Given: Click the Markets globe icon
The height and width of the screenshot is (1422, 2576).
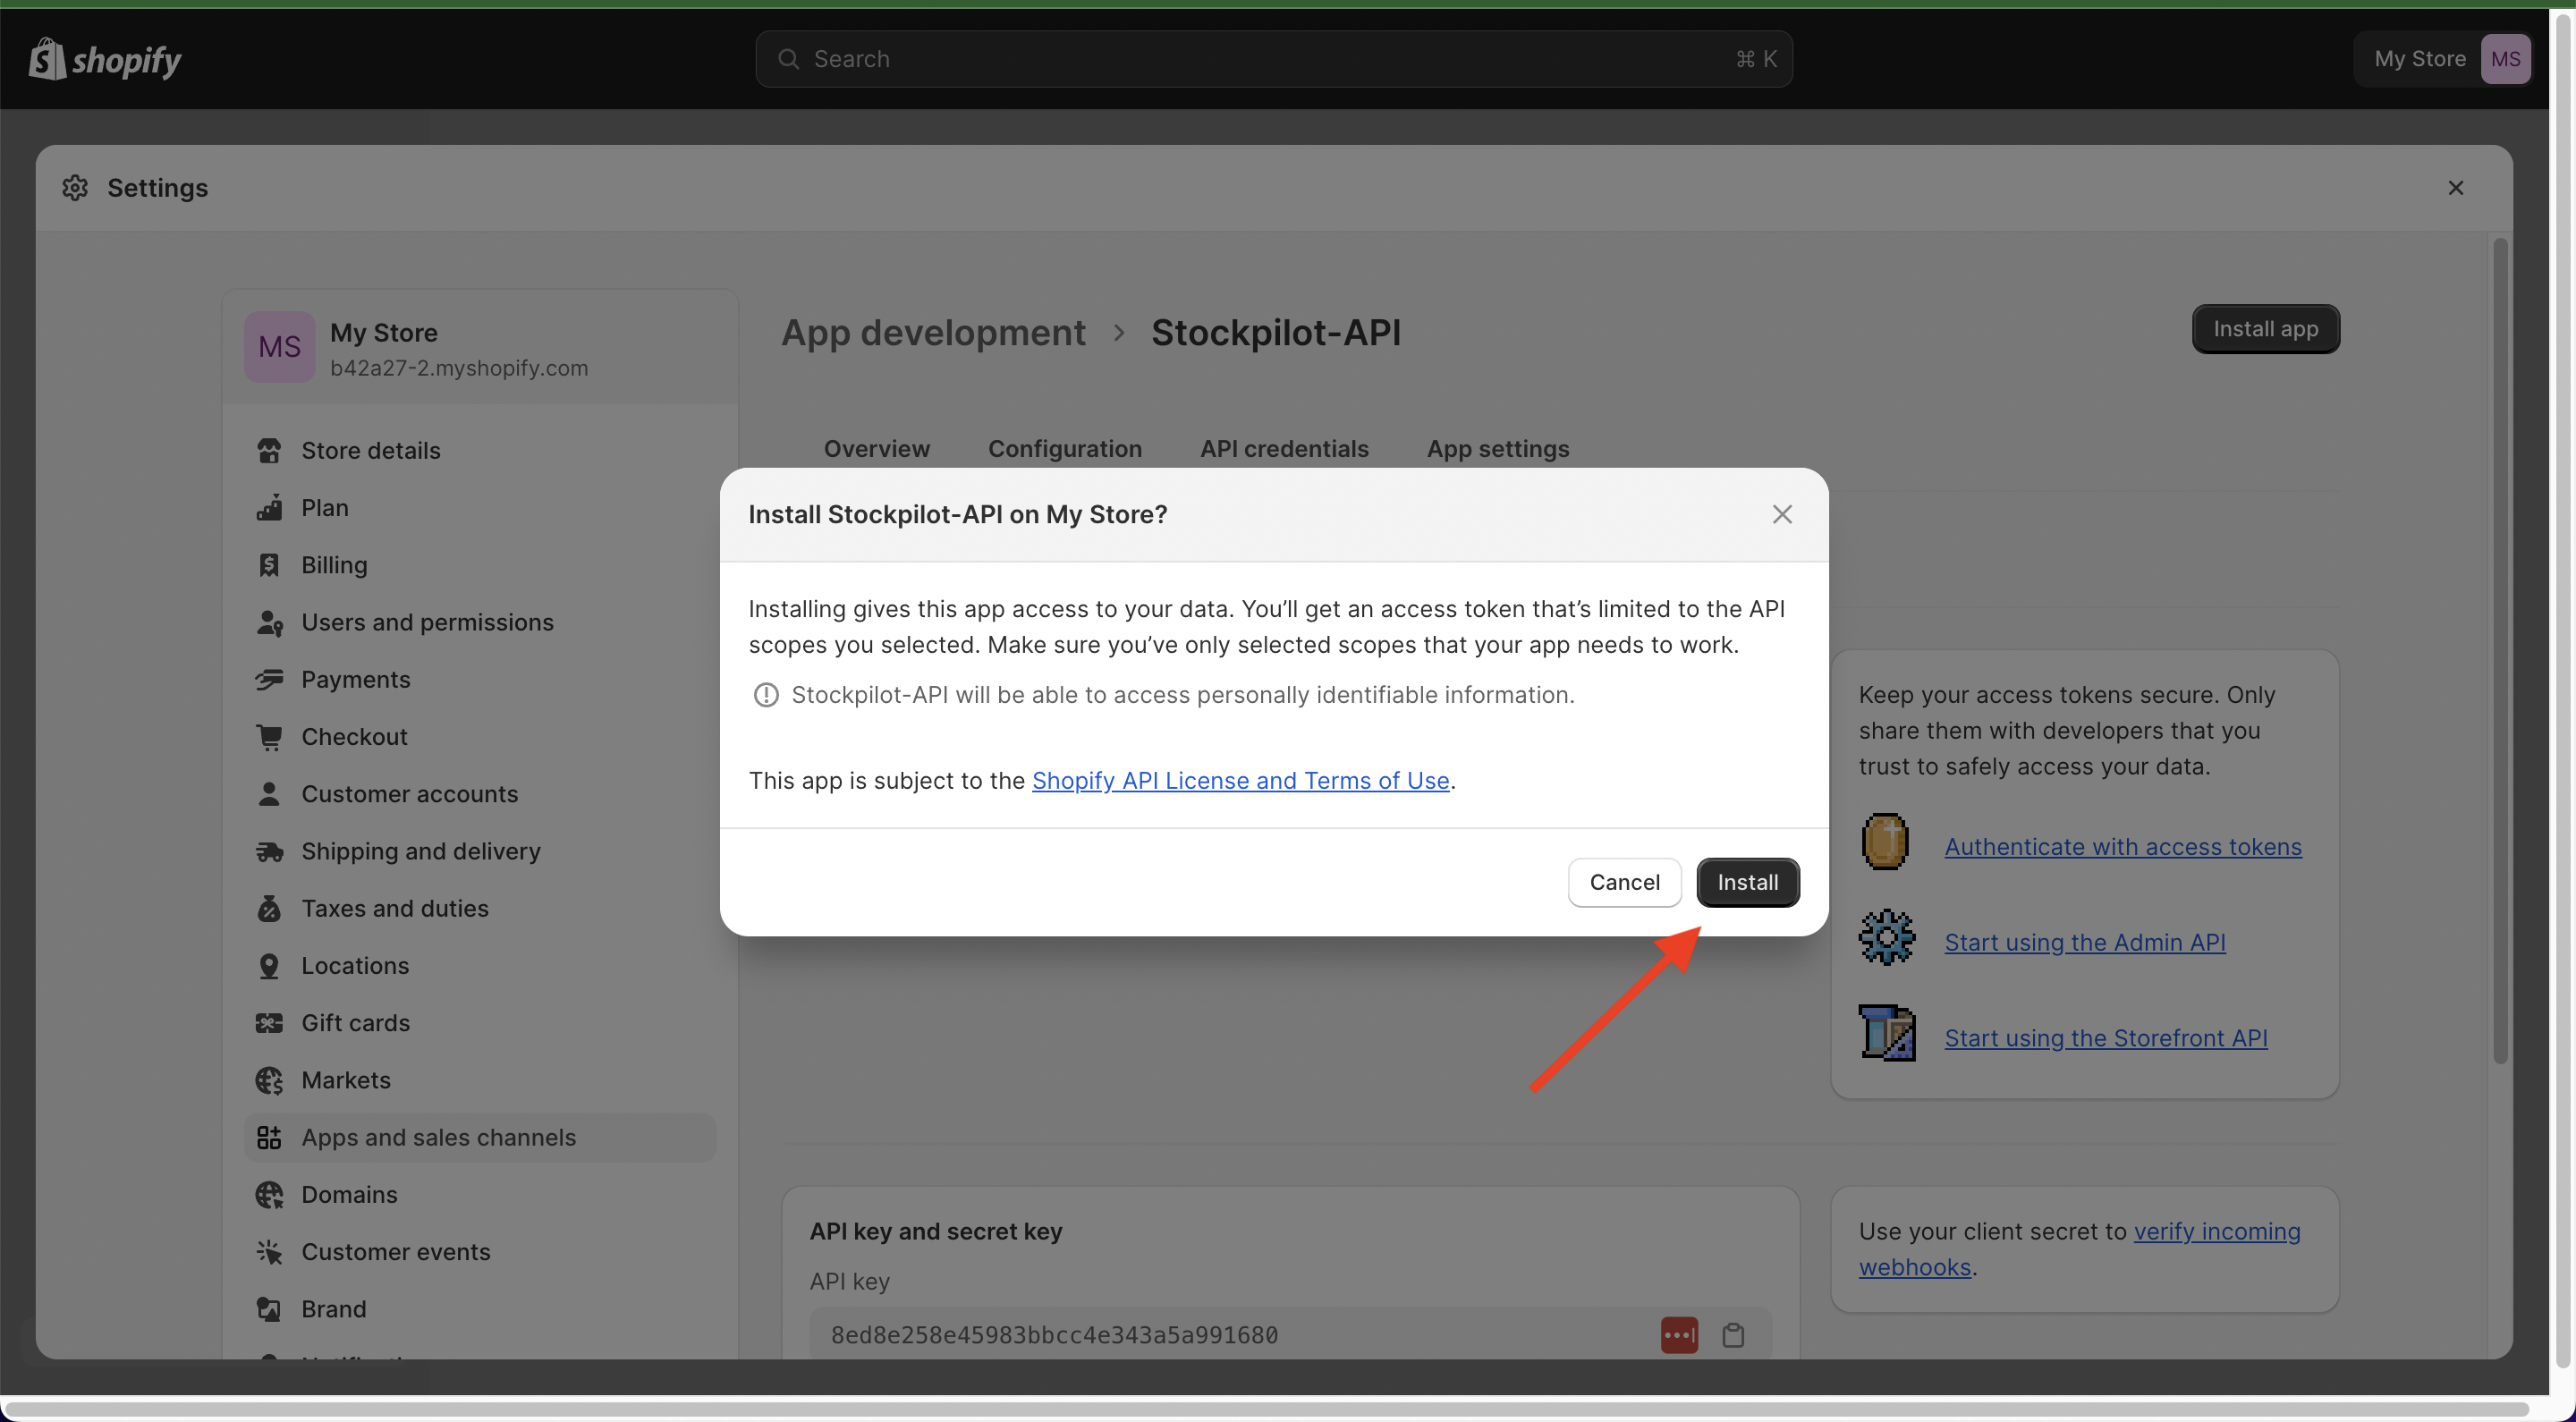Looking at the screenshot, I should coord(269,1080).
